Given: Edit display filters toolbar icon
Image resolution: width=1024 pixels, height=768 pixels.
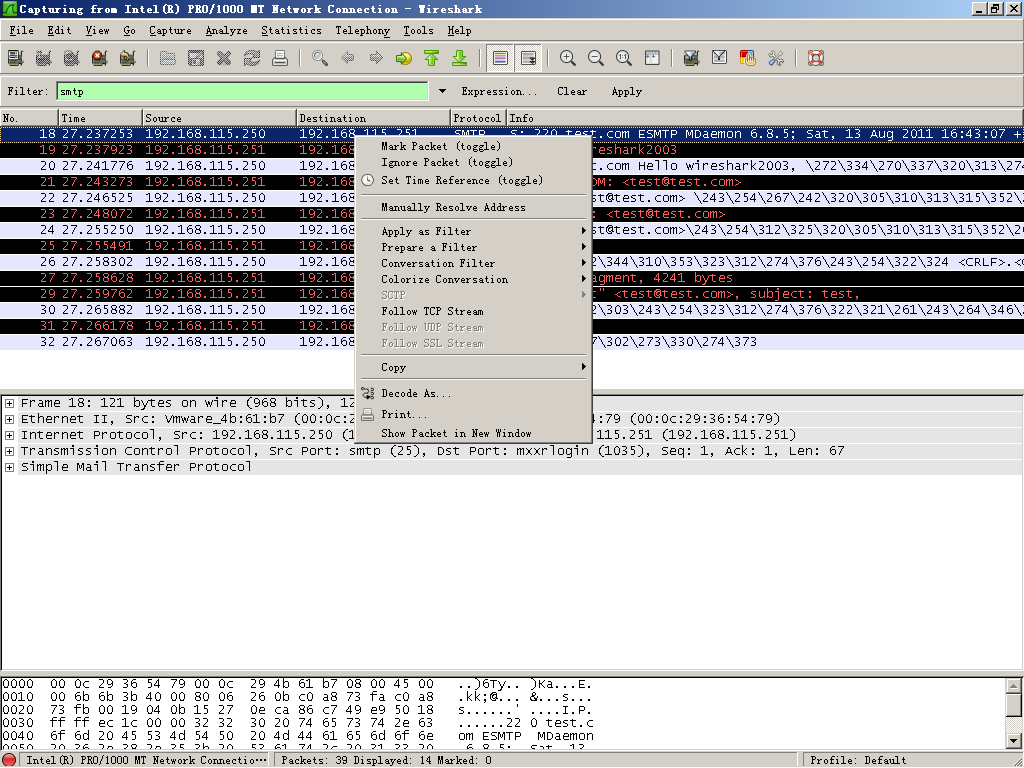Looking at the screenshot, I should [720, 58].
